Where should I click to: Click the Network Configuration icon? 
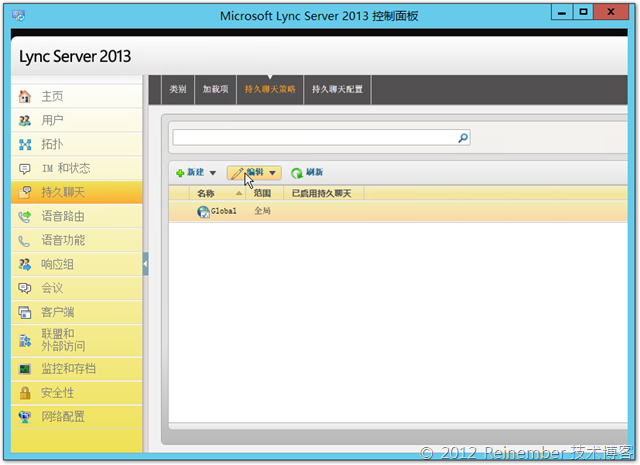(25, 417)
